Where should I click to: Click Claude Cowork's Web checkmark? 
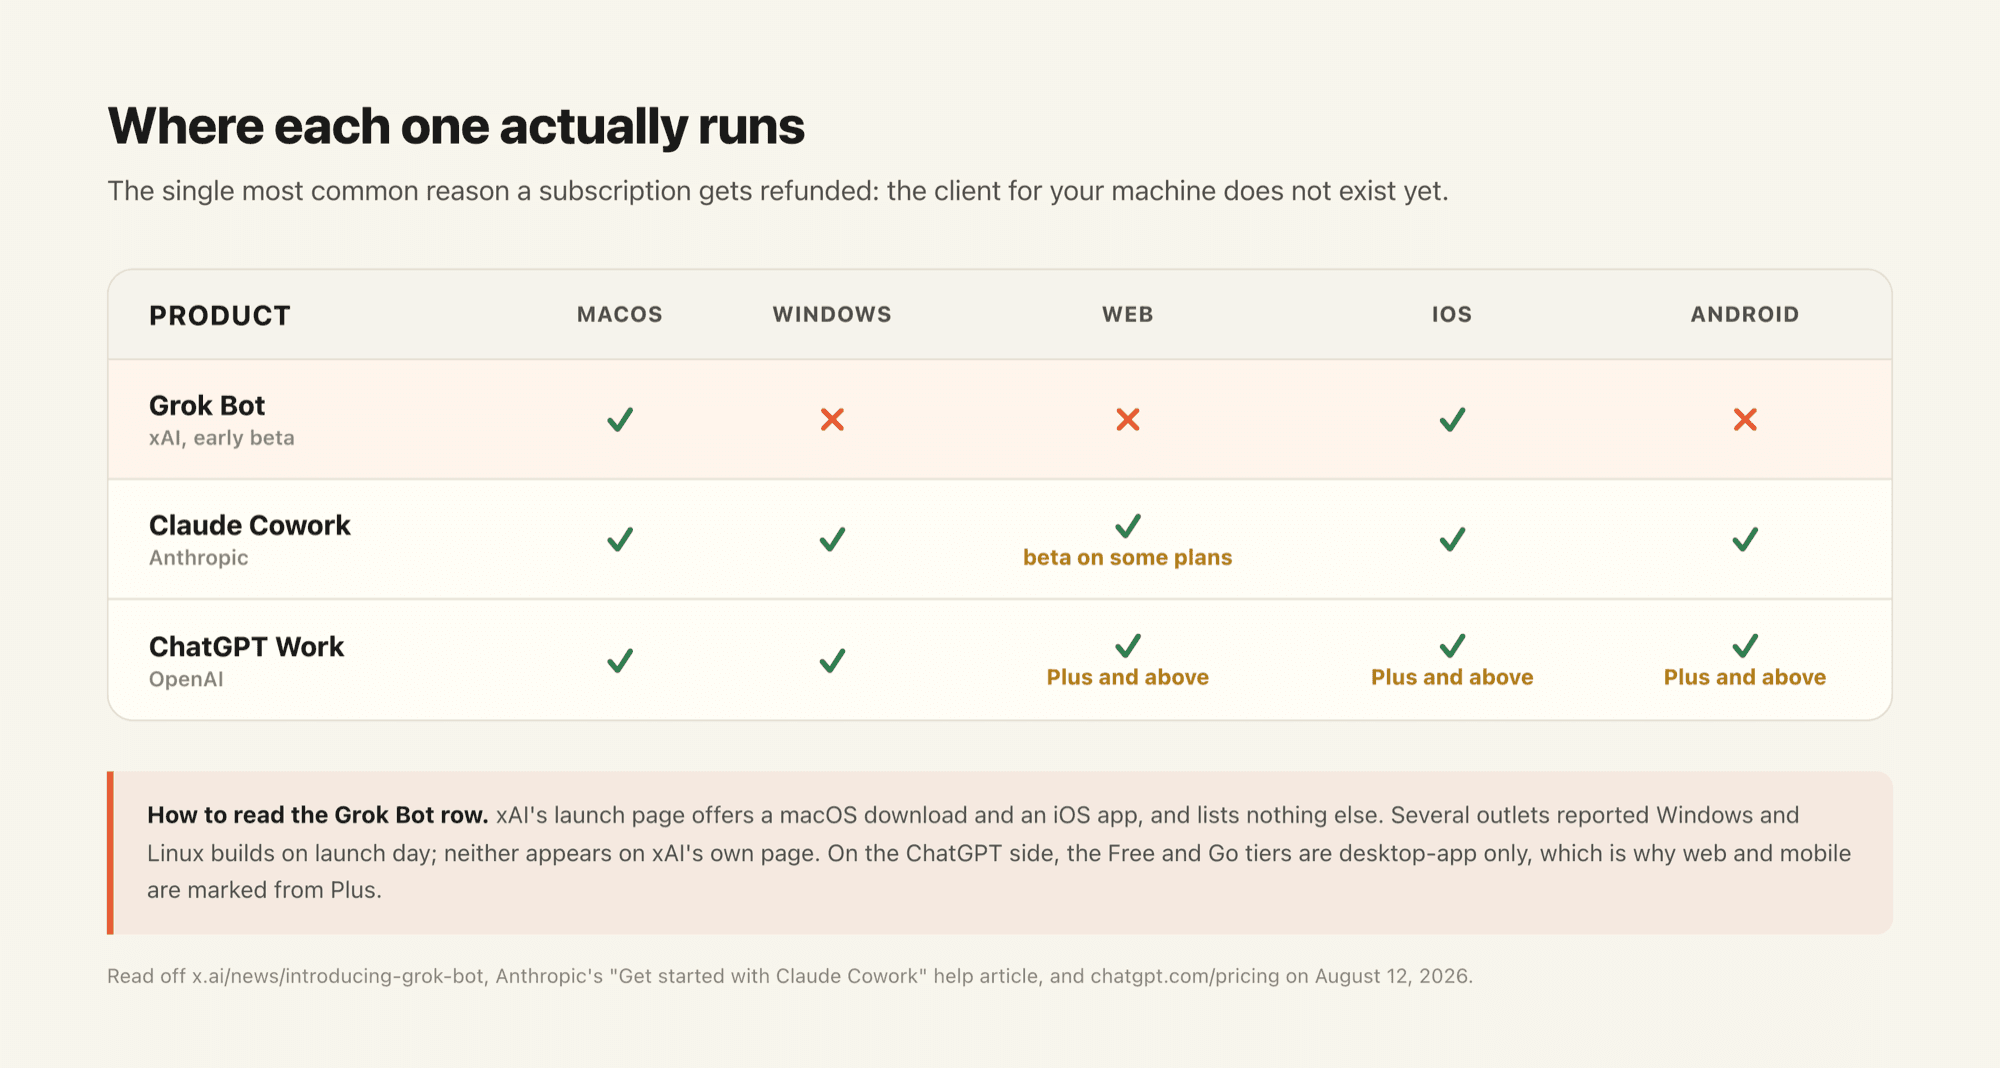click(x=1128, y=525)
